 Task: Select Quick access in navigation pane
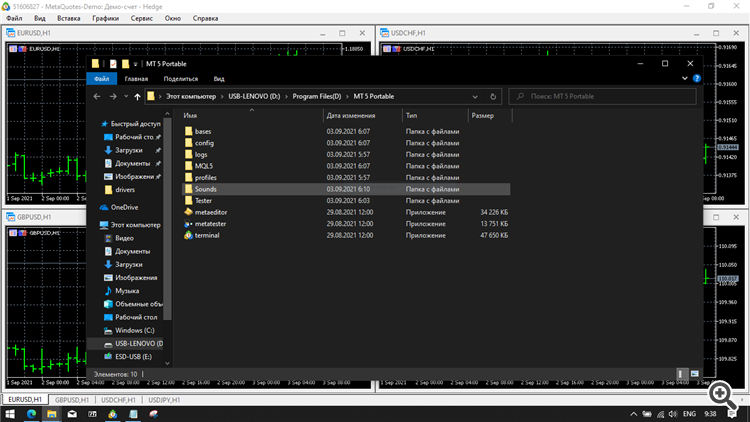[135, 123]
